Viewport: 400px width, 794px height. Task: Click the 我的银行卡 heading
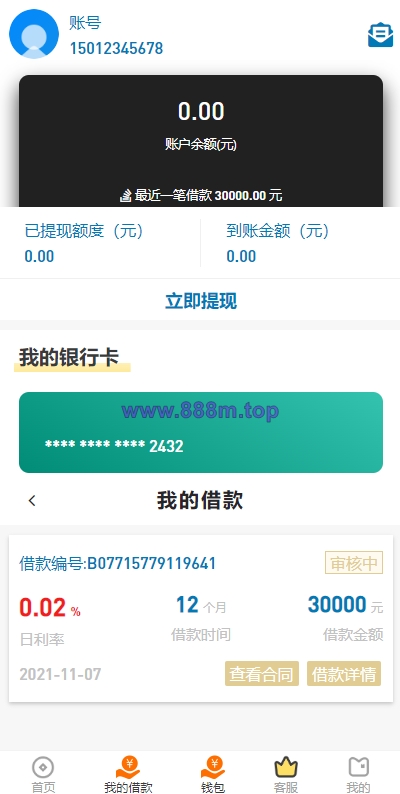(x=69, y=358)
